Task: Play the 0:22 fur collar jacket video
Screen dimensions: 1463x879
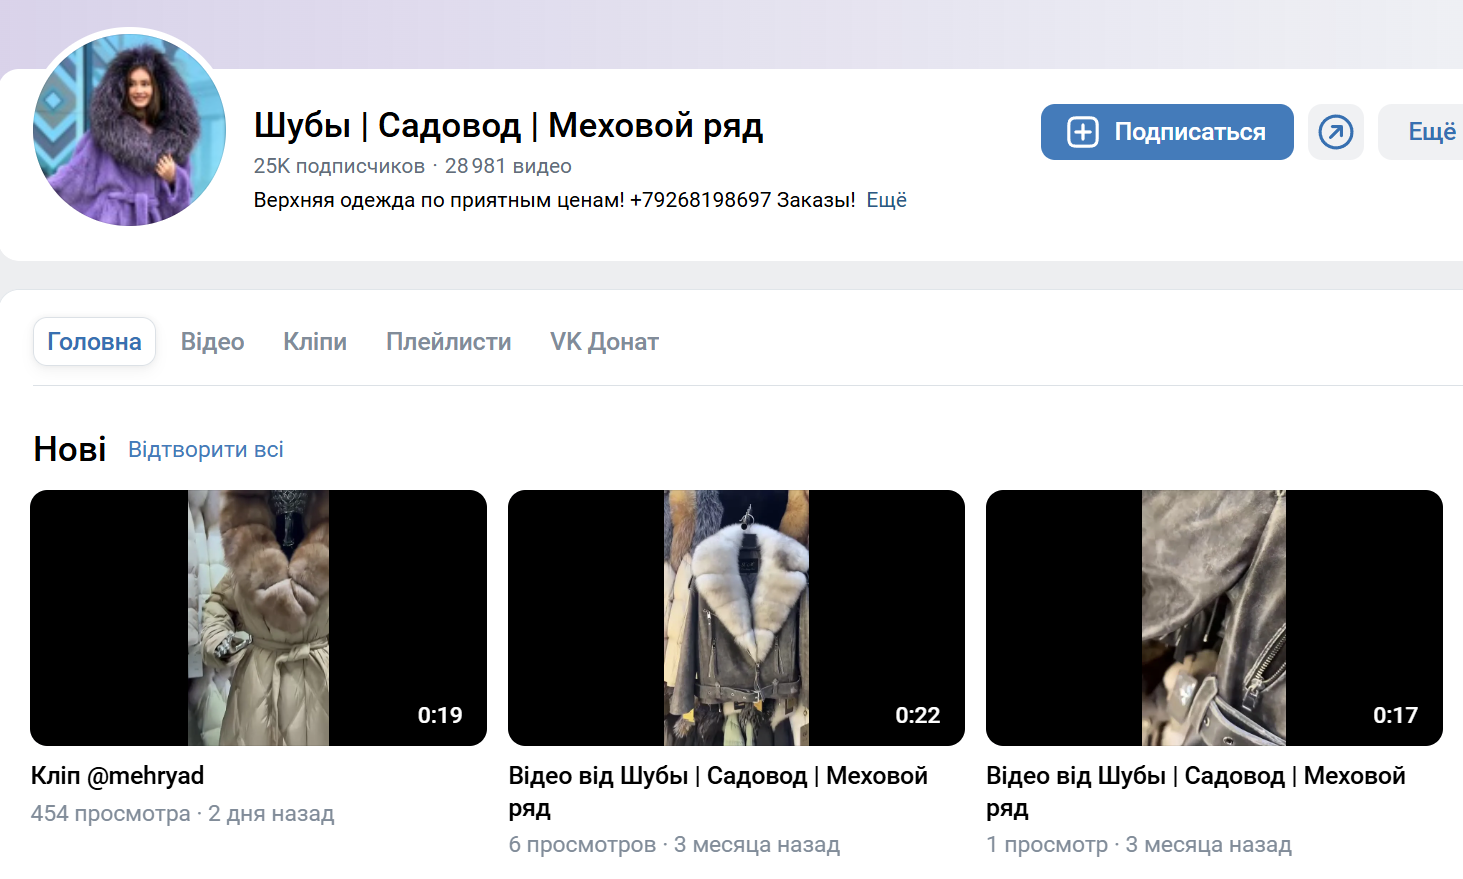Action: (736, 618)
